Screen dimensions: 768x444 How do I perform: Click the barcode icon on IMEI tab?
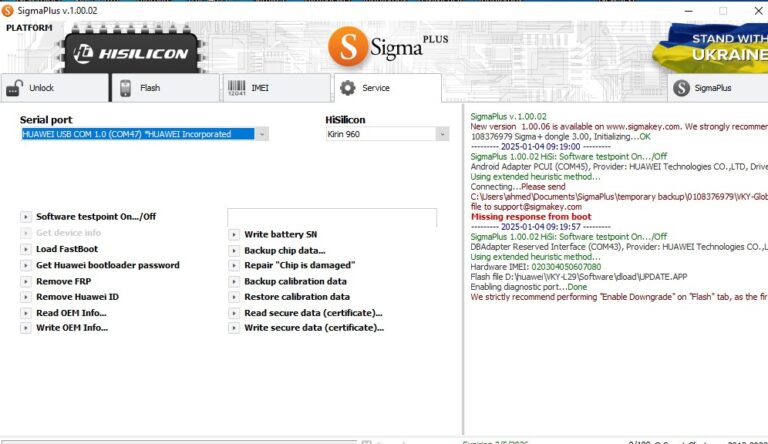[237, 88]
